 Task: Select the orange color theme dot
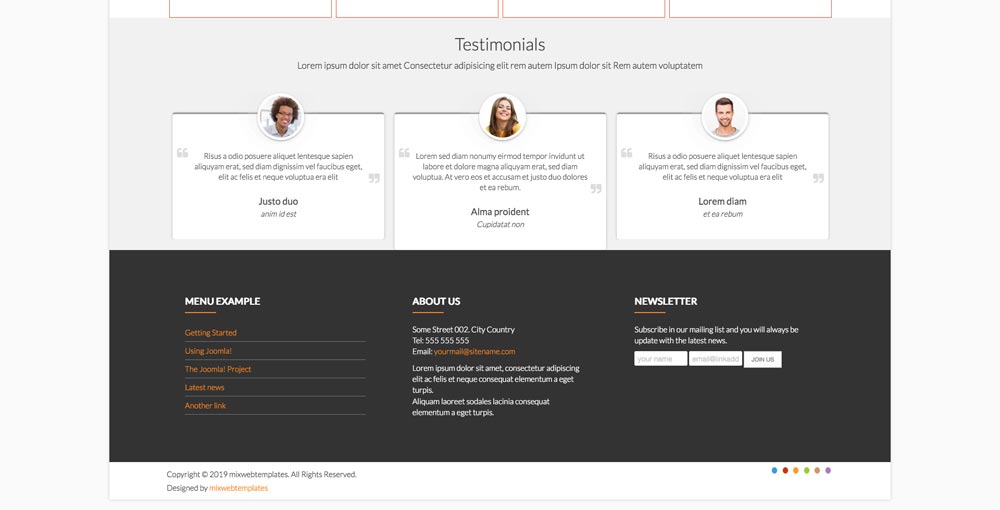pyautogui.click(x=796, y=470)
